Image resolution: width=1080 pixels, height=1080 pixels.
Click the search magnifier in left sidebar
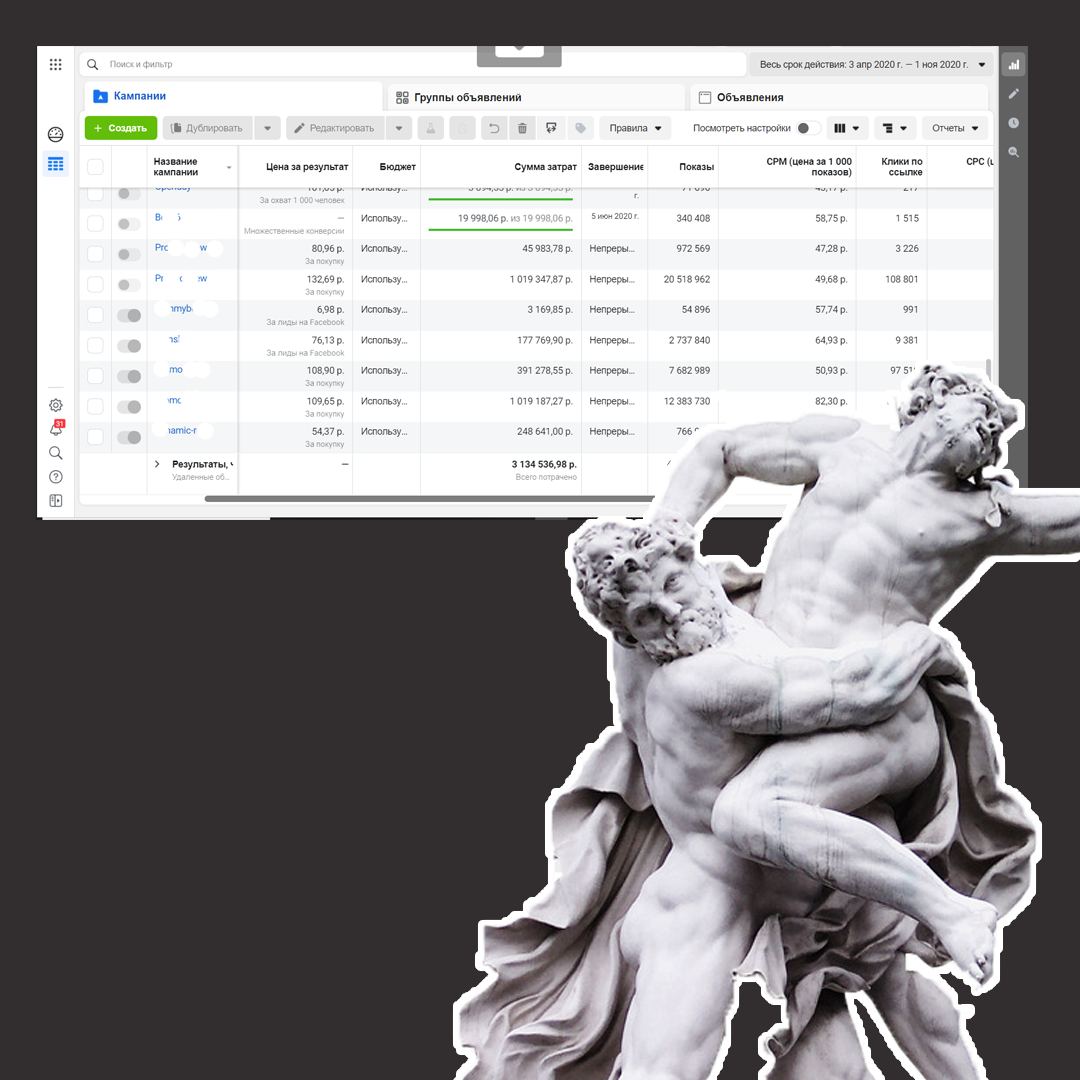pos(56,453)
